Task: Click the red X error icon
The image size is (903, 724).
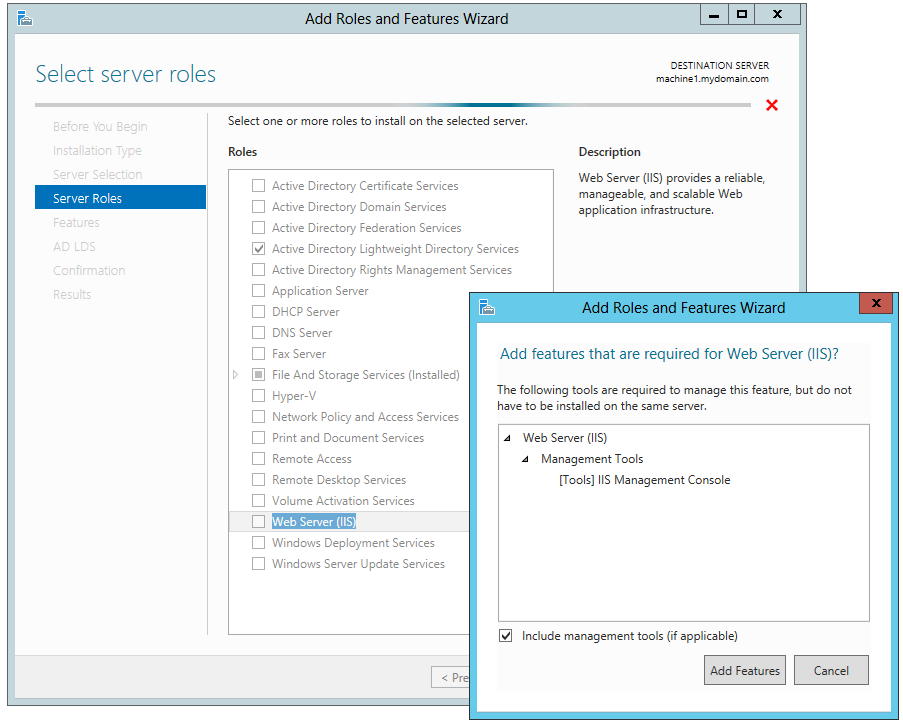Action: pos(771,105)
